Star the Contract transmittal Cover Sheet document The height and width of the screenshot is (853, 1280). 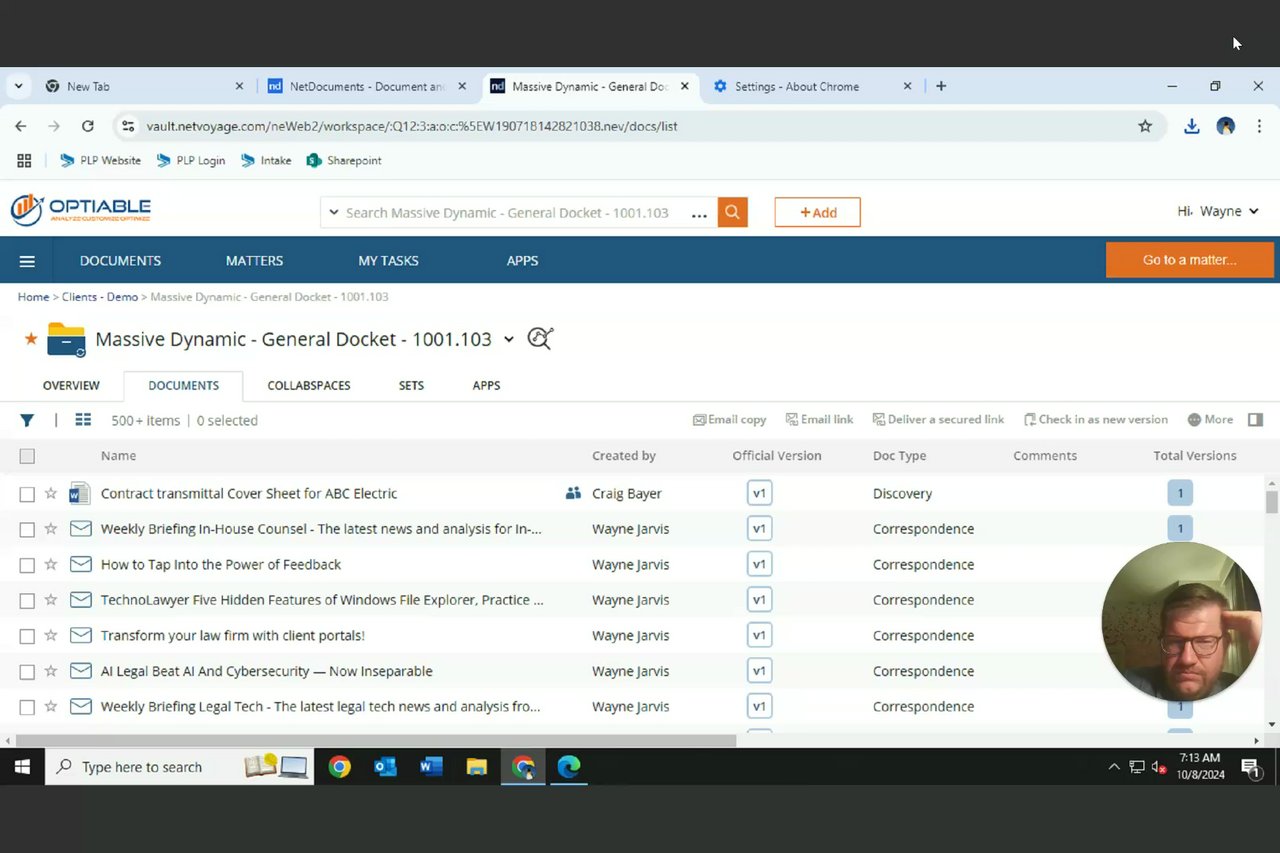[x=51, y=493]
